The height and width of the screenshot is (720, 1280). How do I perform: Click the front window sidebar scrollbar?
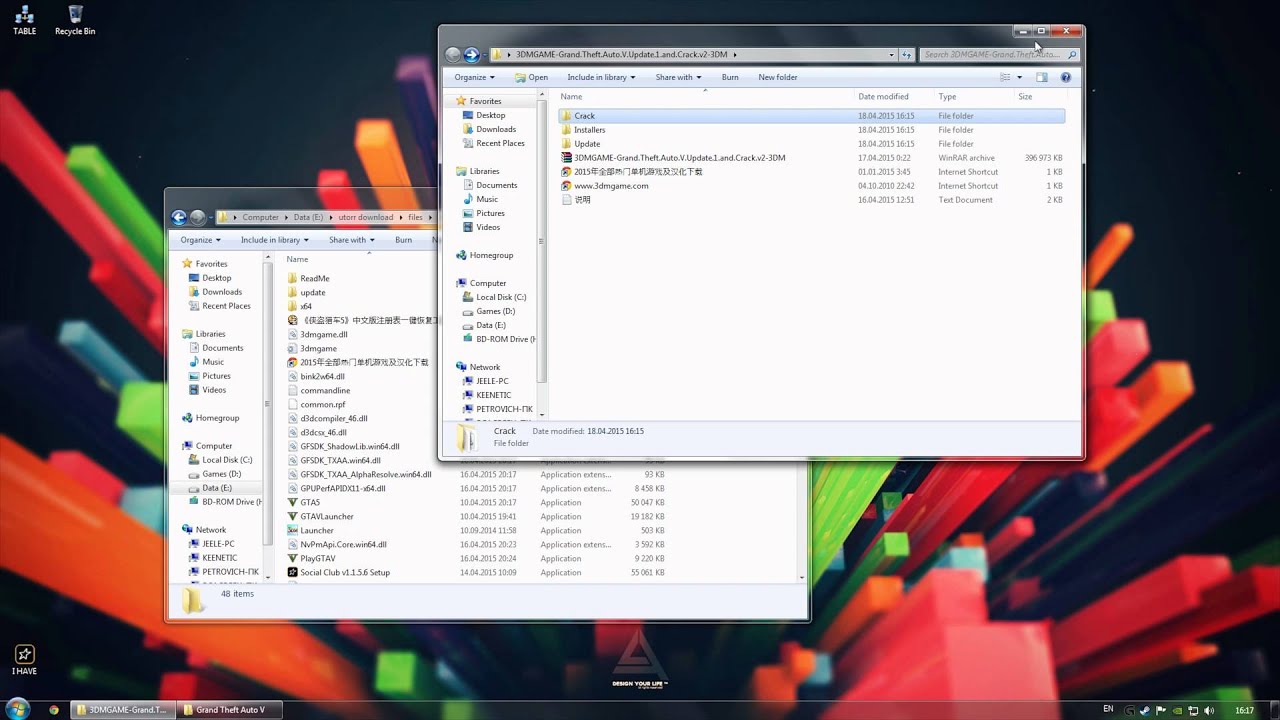click(x=543, y=240)
